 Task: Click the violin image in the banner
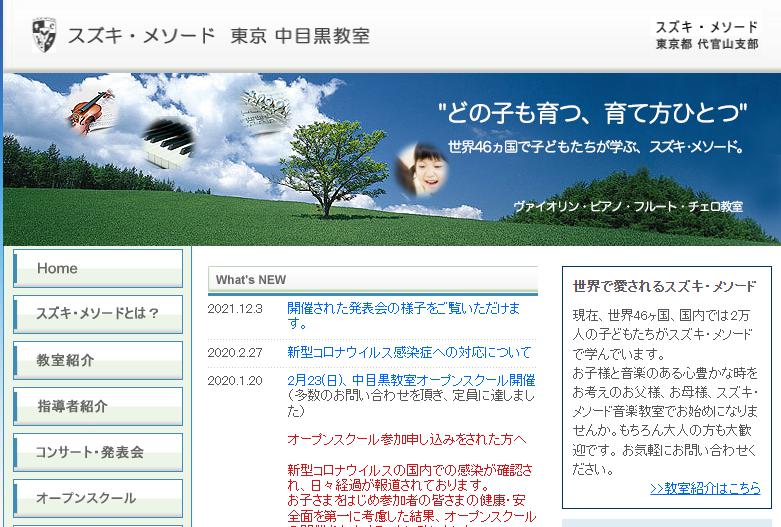click(x=91, y=110)
